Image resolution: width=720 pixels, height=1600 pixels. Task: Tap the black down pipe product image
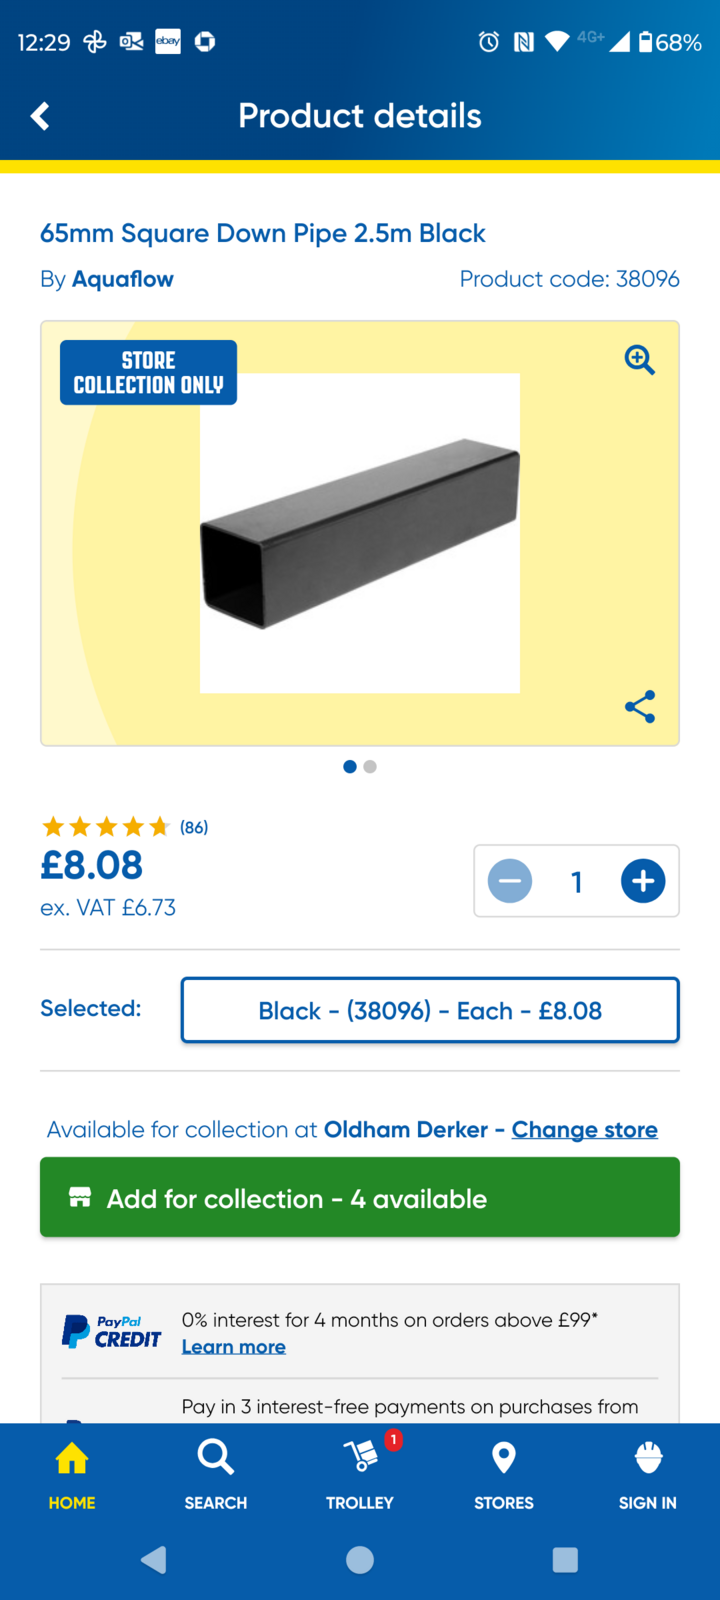pos(360,533)
